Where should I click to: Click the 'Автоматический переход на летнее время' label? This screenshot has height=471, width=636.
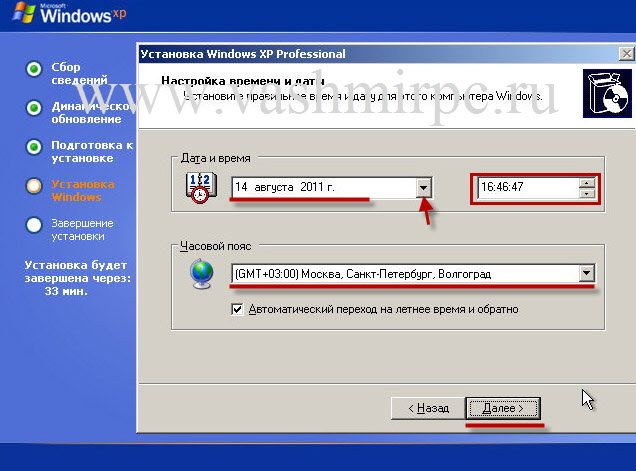pos(383,310)
